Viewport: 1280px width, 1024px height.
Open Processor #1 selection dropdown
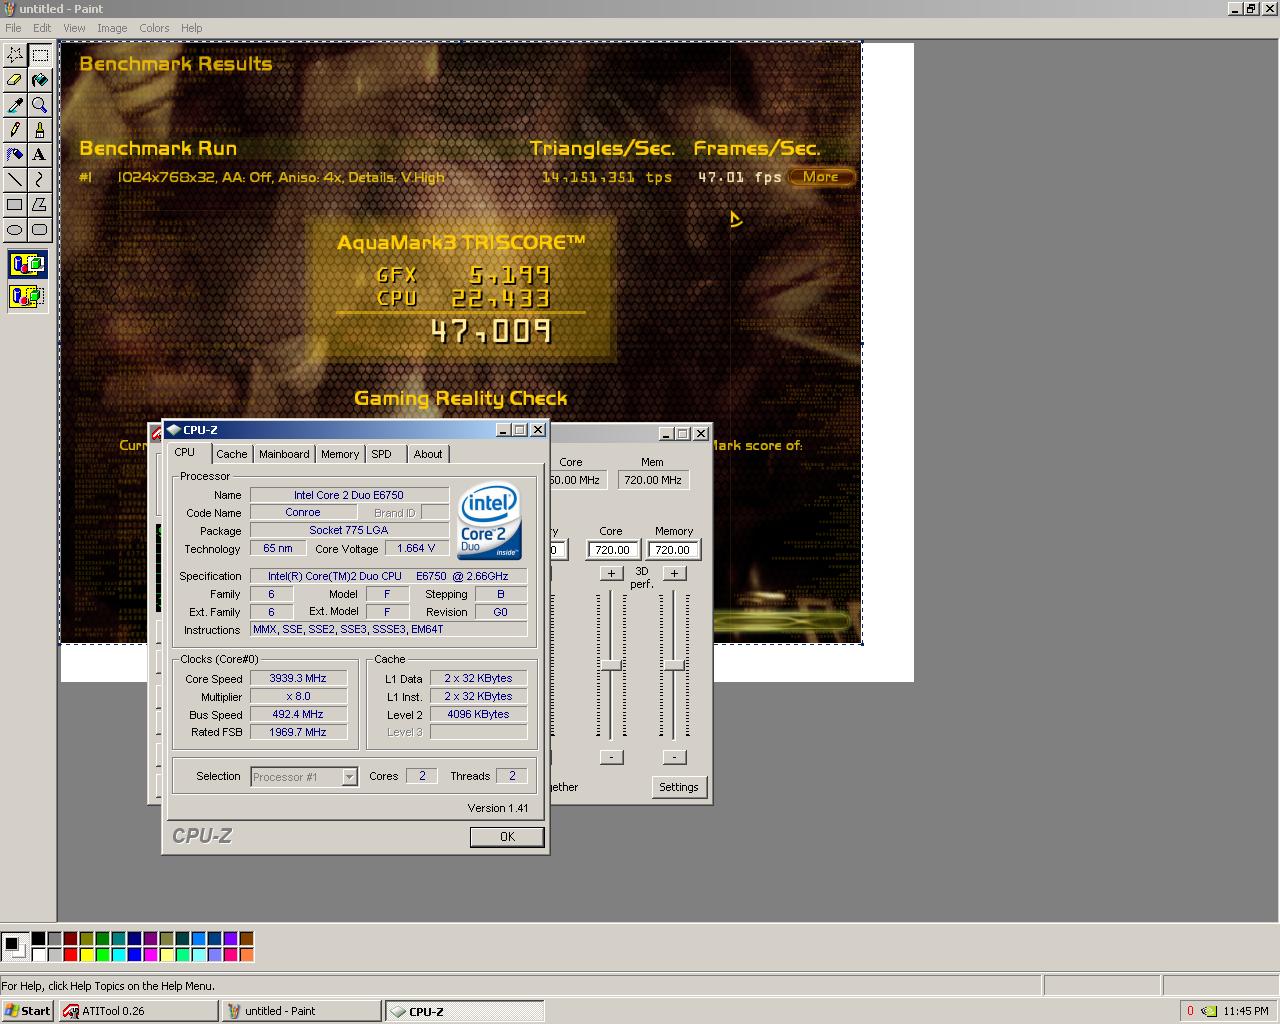(304, 777)
